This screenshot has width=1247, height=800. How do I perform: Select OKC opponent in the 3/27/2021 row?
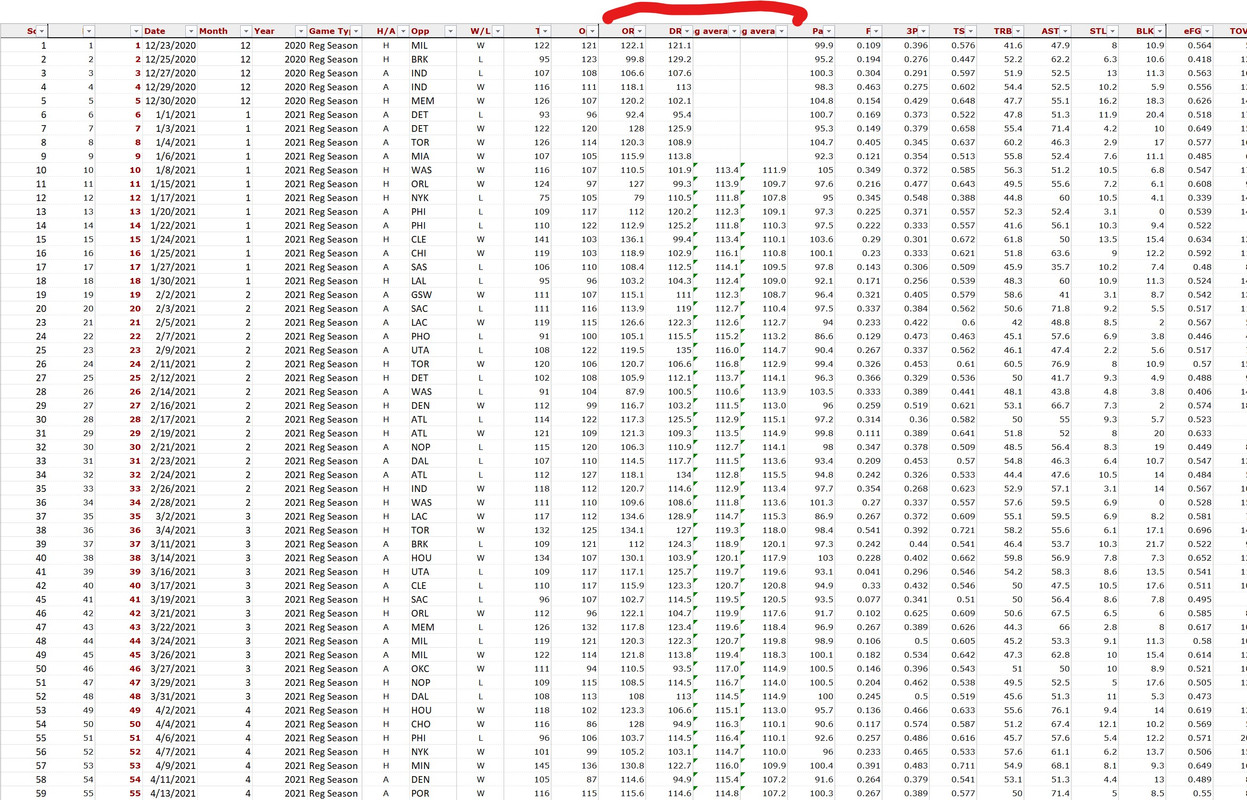tap(433, 669)
